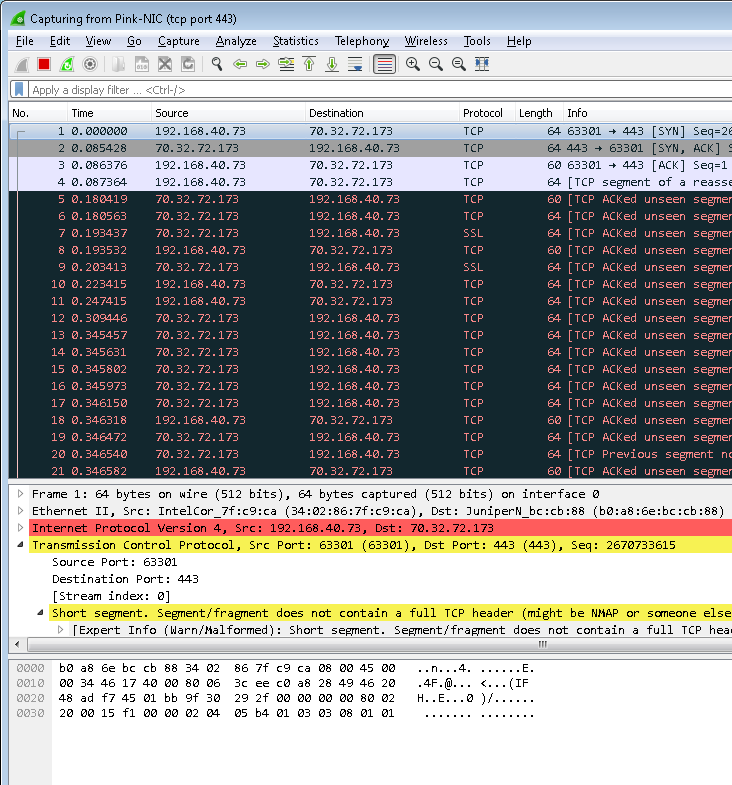Click the grayed Start capture shark fin icon

pyautogui.click(x=22, y=64)
